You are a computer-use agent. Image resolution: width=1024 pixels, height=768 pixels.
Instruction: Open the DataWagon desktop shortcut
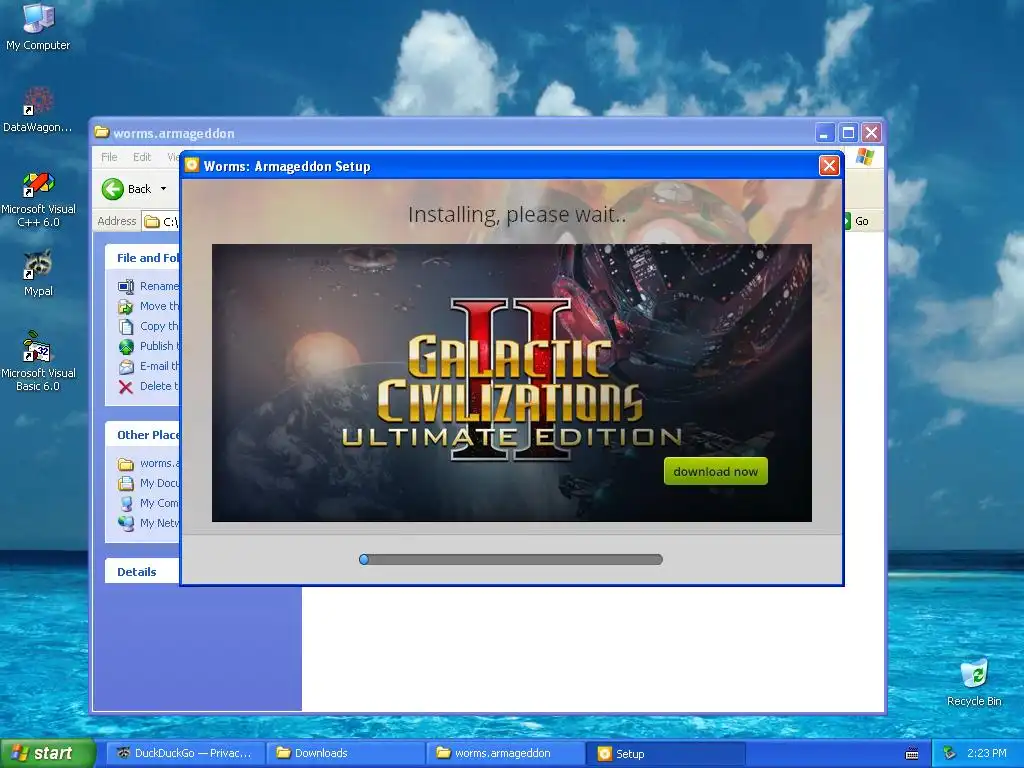38,110
